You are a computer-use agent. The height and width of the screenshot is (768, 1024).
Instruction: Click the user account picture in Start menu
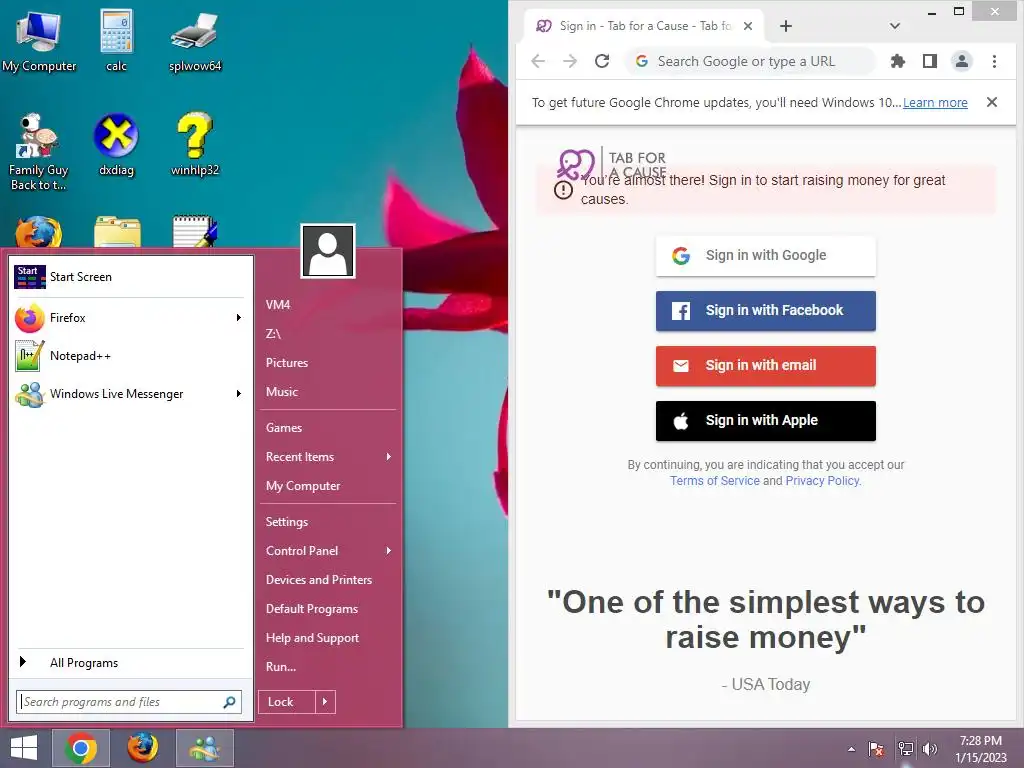[328, 251]
